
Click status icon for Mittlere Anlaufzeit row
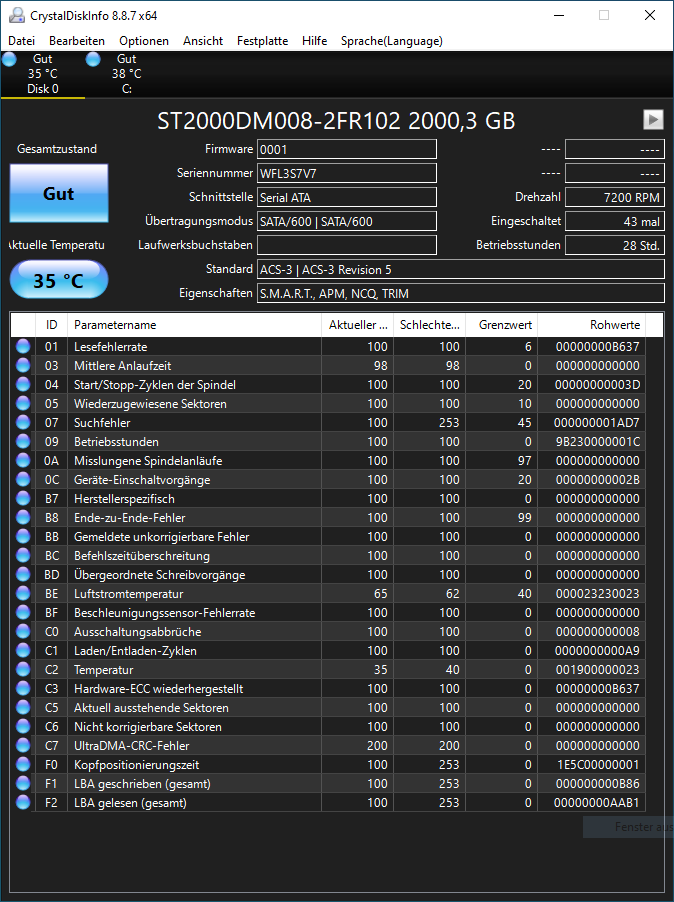pos(23,365)
